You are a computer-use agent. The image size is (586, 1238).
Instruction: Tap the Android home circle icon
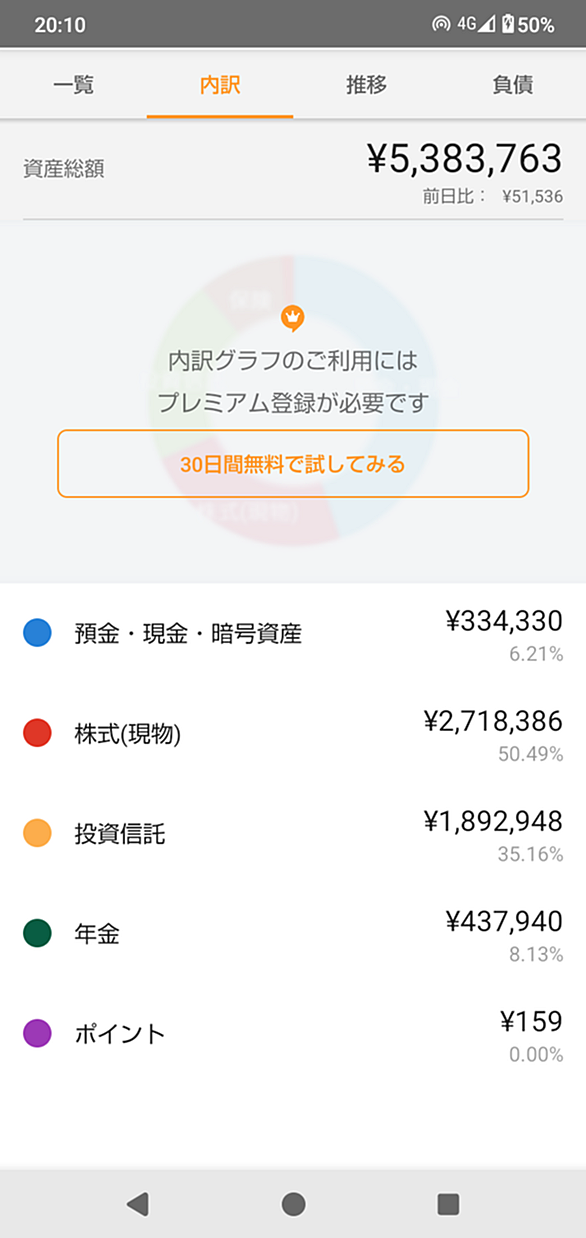pyautogui.click(x=293, y=1204)
